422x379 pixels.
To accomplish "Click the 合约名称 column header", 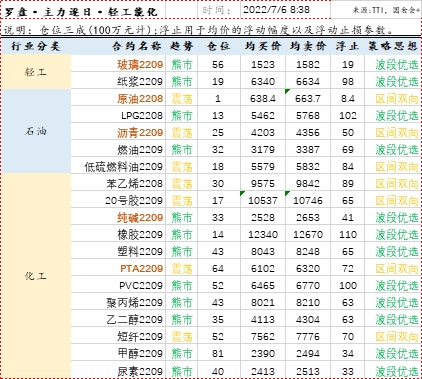I will click(x=118, y=46).
